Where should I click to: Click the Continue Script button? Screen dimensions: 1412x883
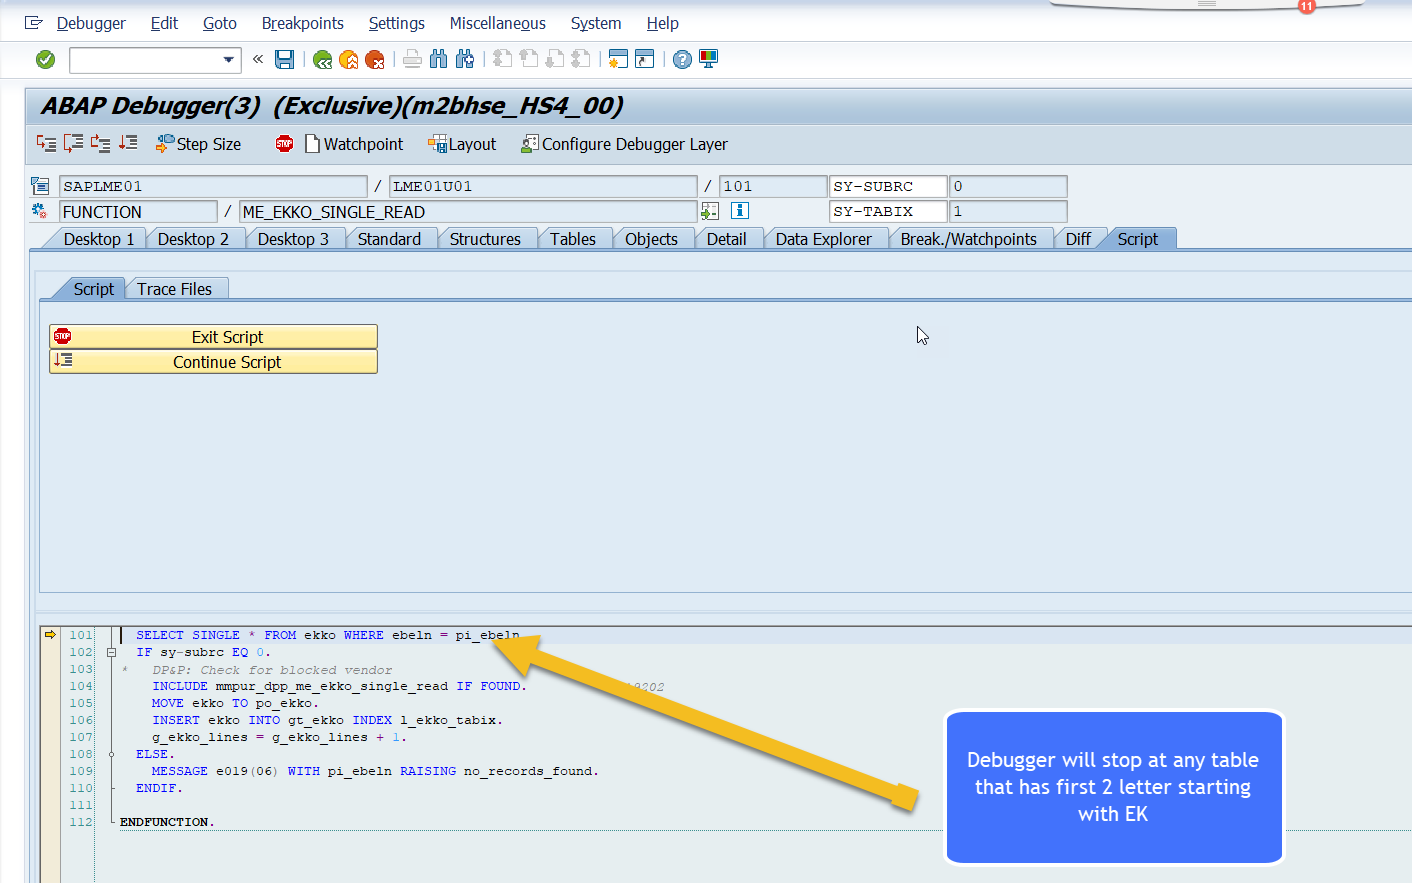click(213, 362)
